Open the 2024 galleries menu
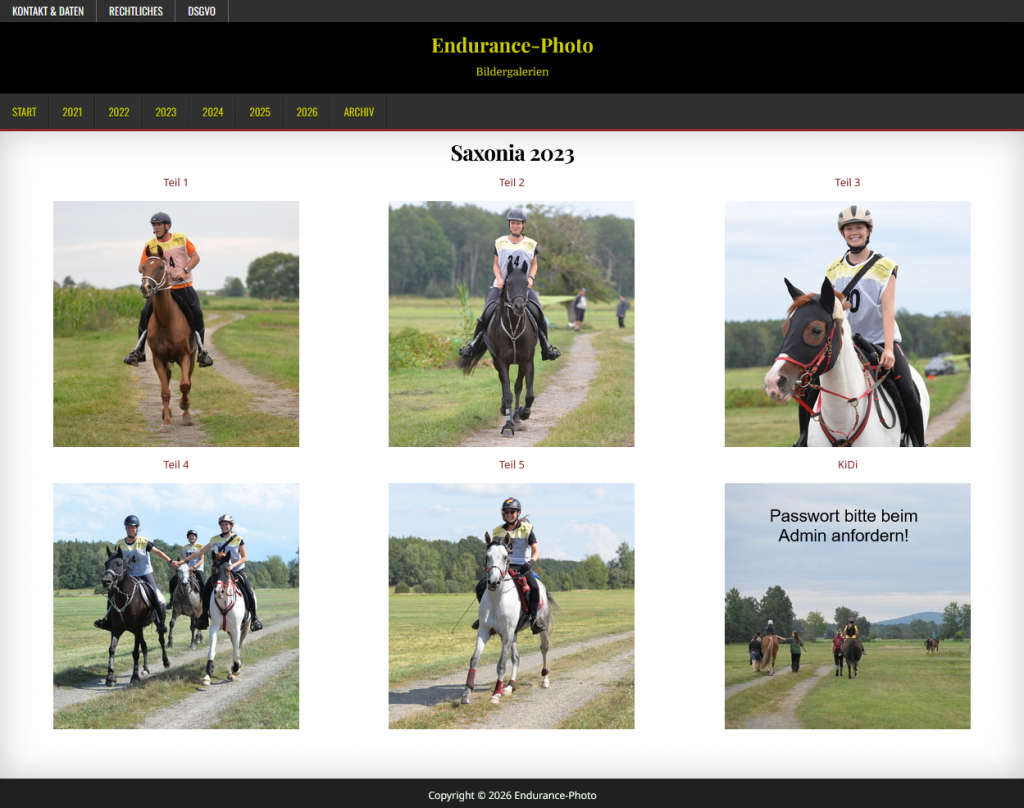1024x808 pixels. click(x=213, y=112)
